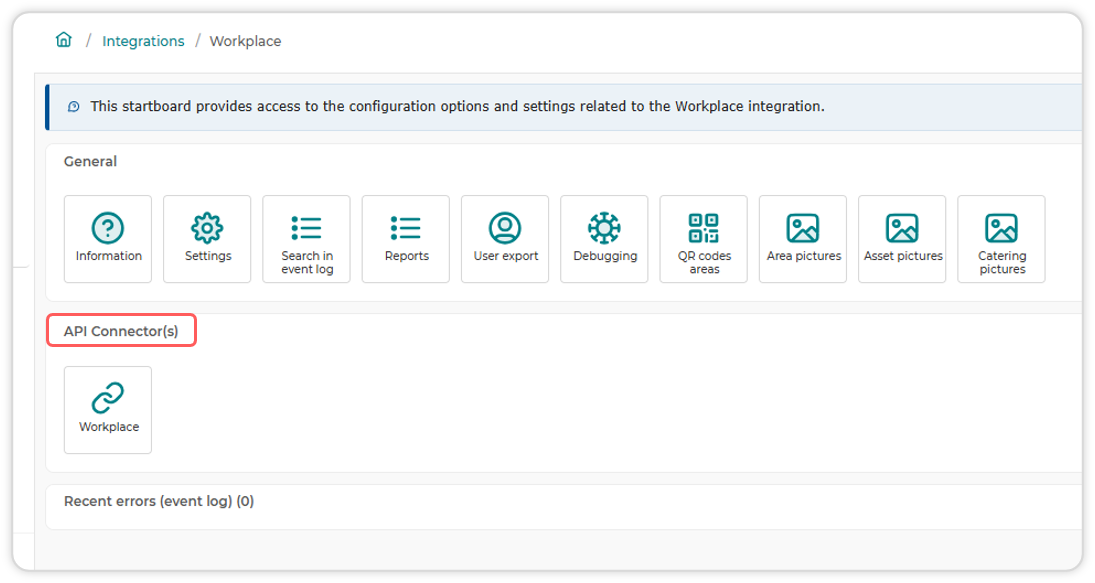Click the General section heading
Viewport: 1095px width, 583px height.
(90, 161)
